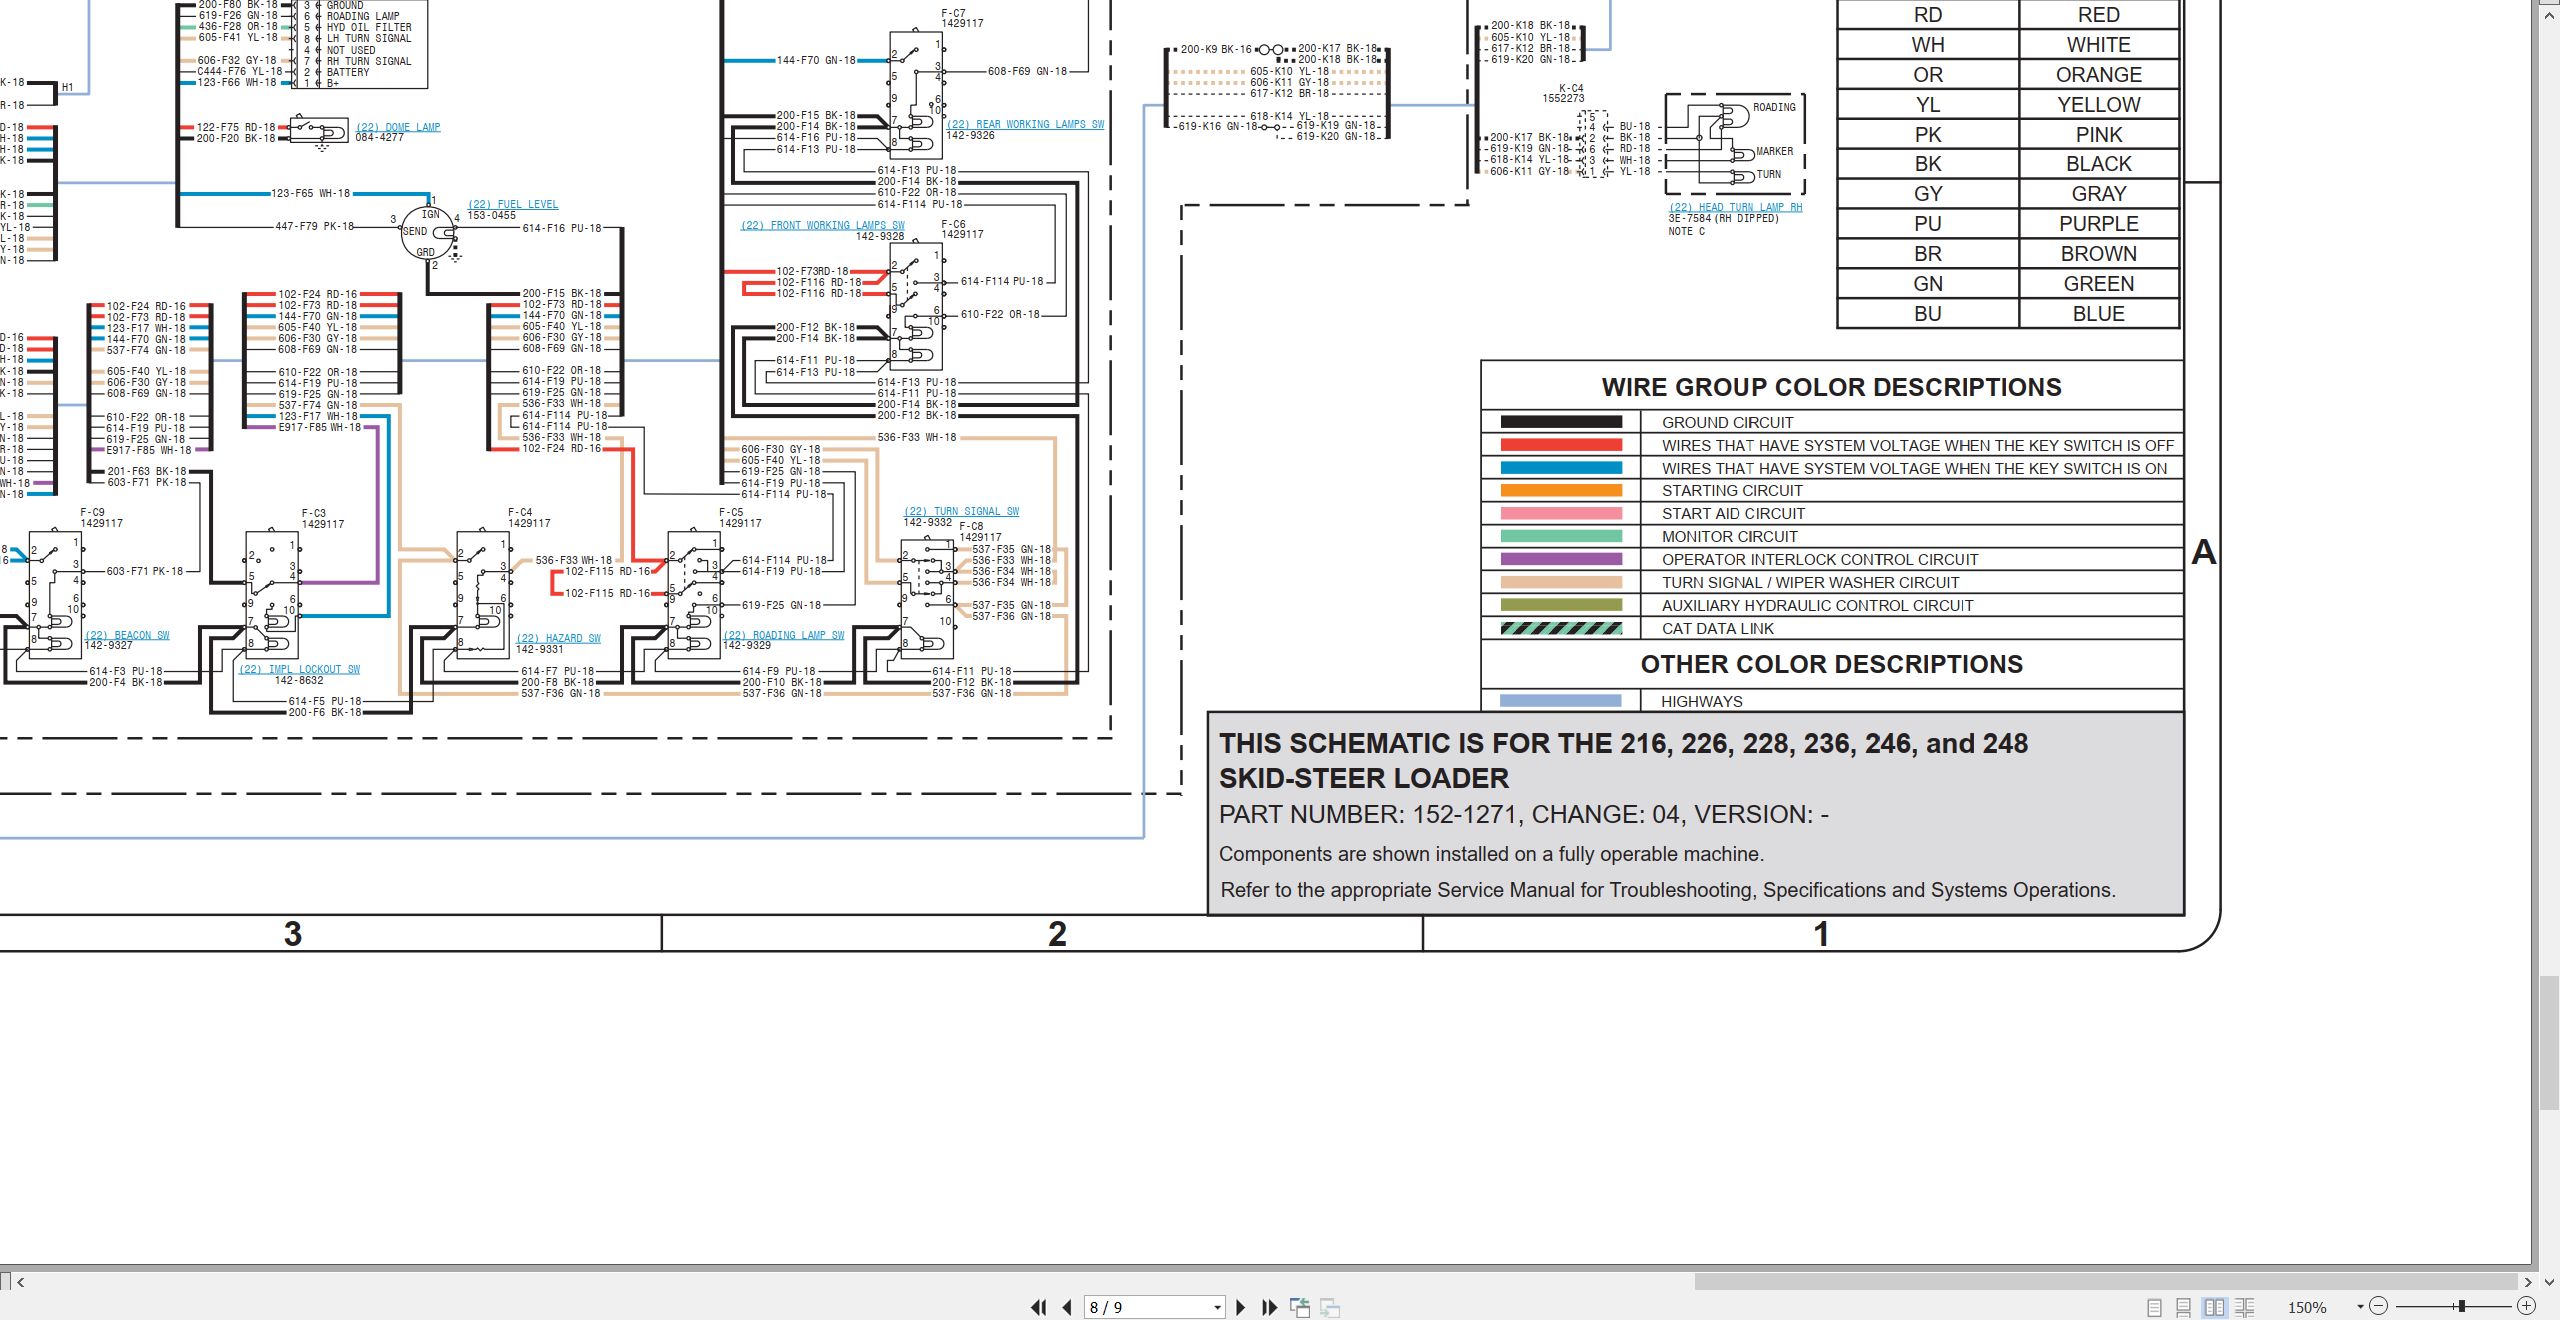Open the (22) TURN SIGNAL SW link

click(961, 511)
